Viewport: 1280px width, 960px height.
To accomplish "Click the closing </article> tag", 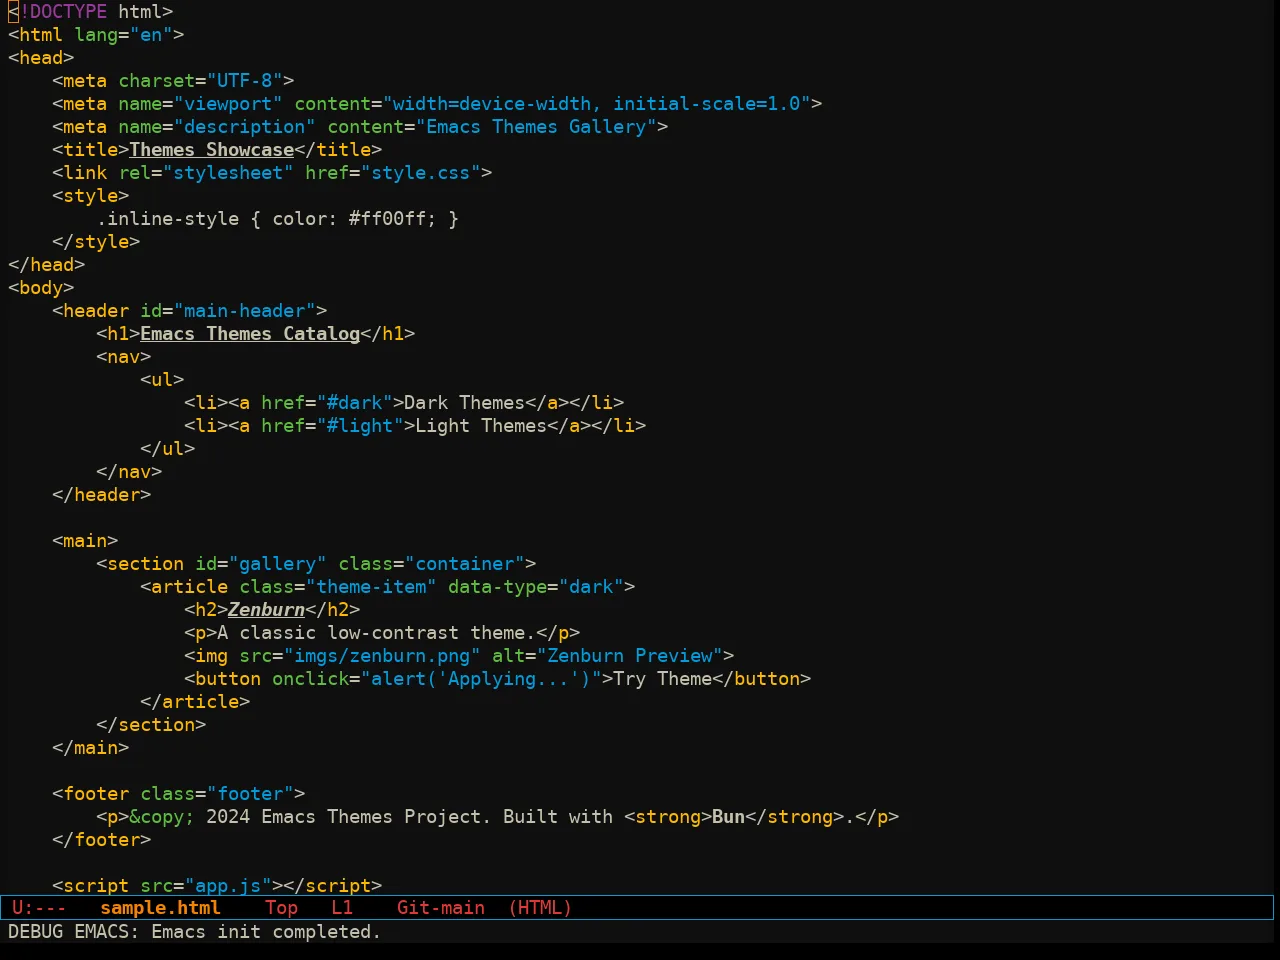I will click(195, 702).
